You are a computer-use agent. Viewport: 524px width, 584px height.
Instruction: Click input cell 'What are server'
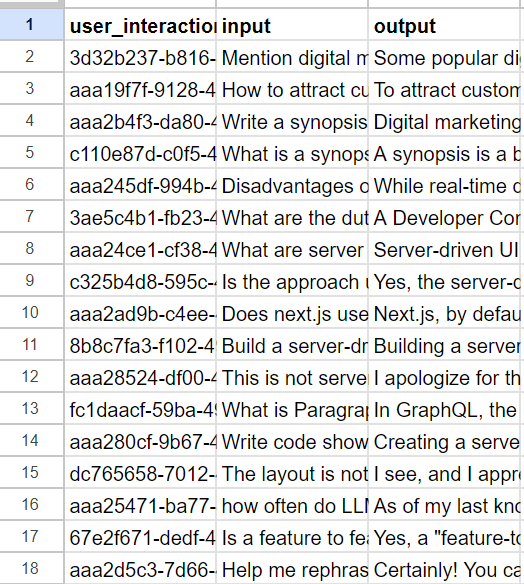(x=292, y=249)
